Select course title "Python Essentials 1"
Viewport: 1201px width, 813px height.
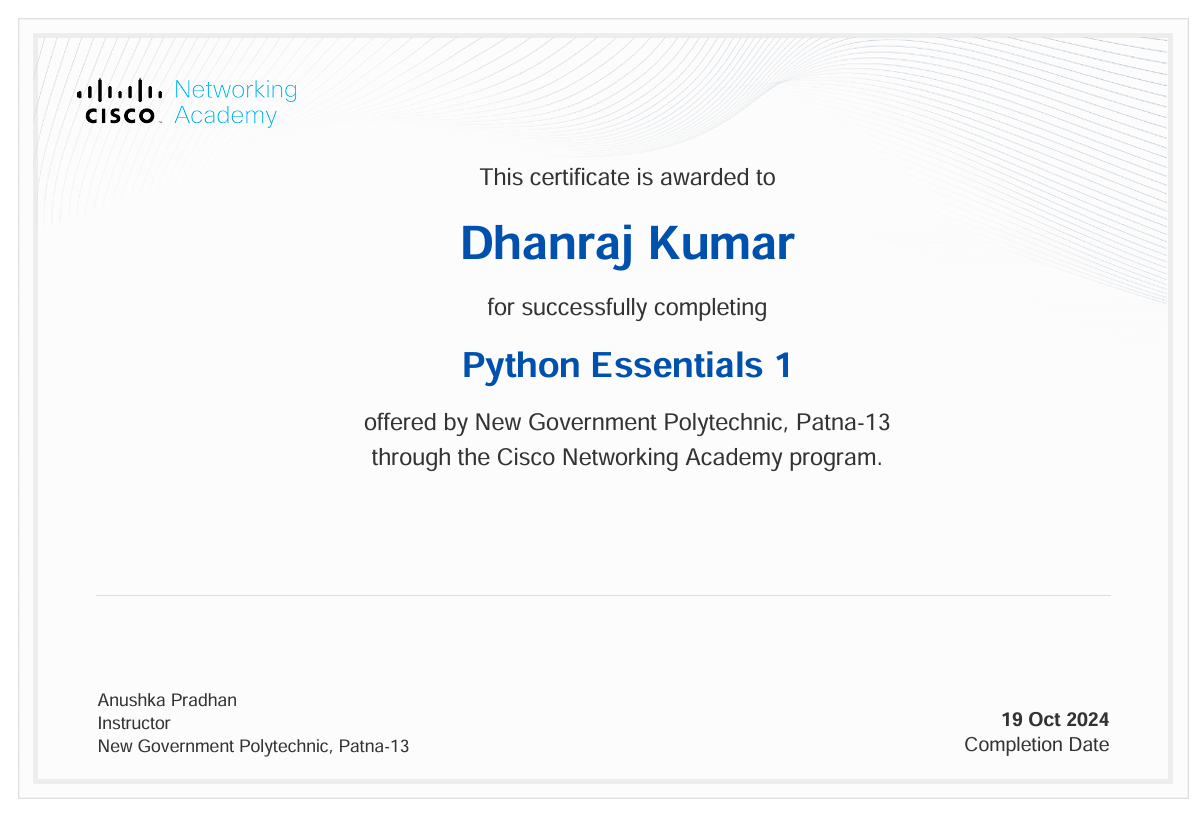pos(627,365)
